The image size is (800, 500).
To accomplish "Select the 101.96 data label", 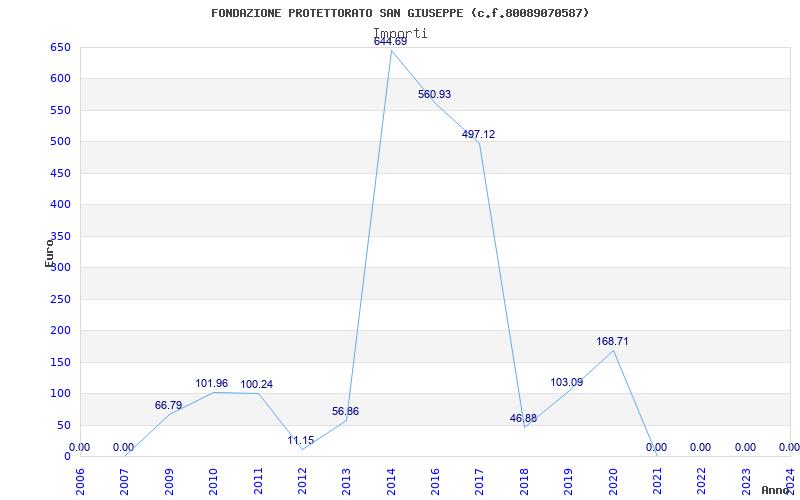I will click(212, 383).
